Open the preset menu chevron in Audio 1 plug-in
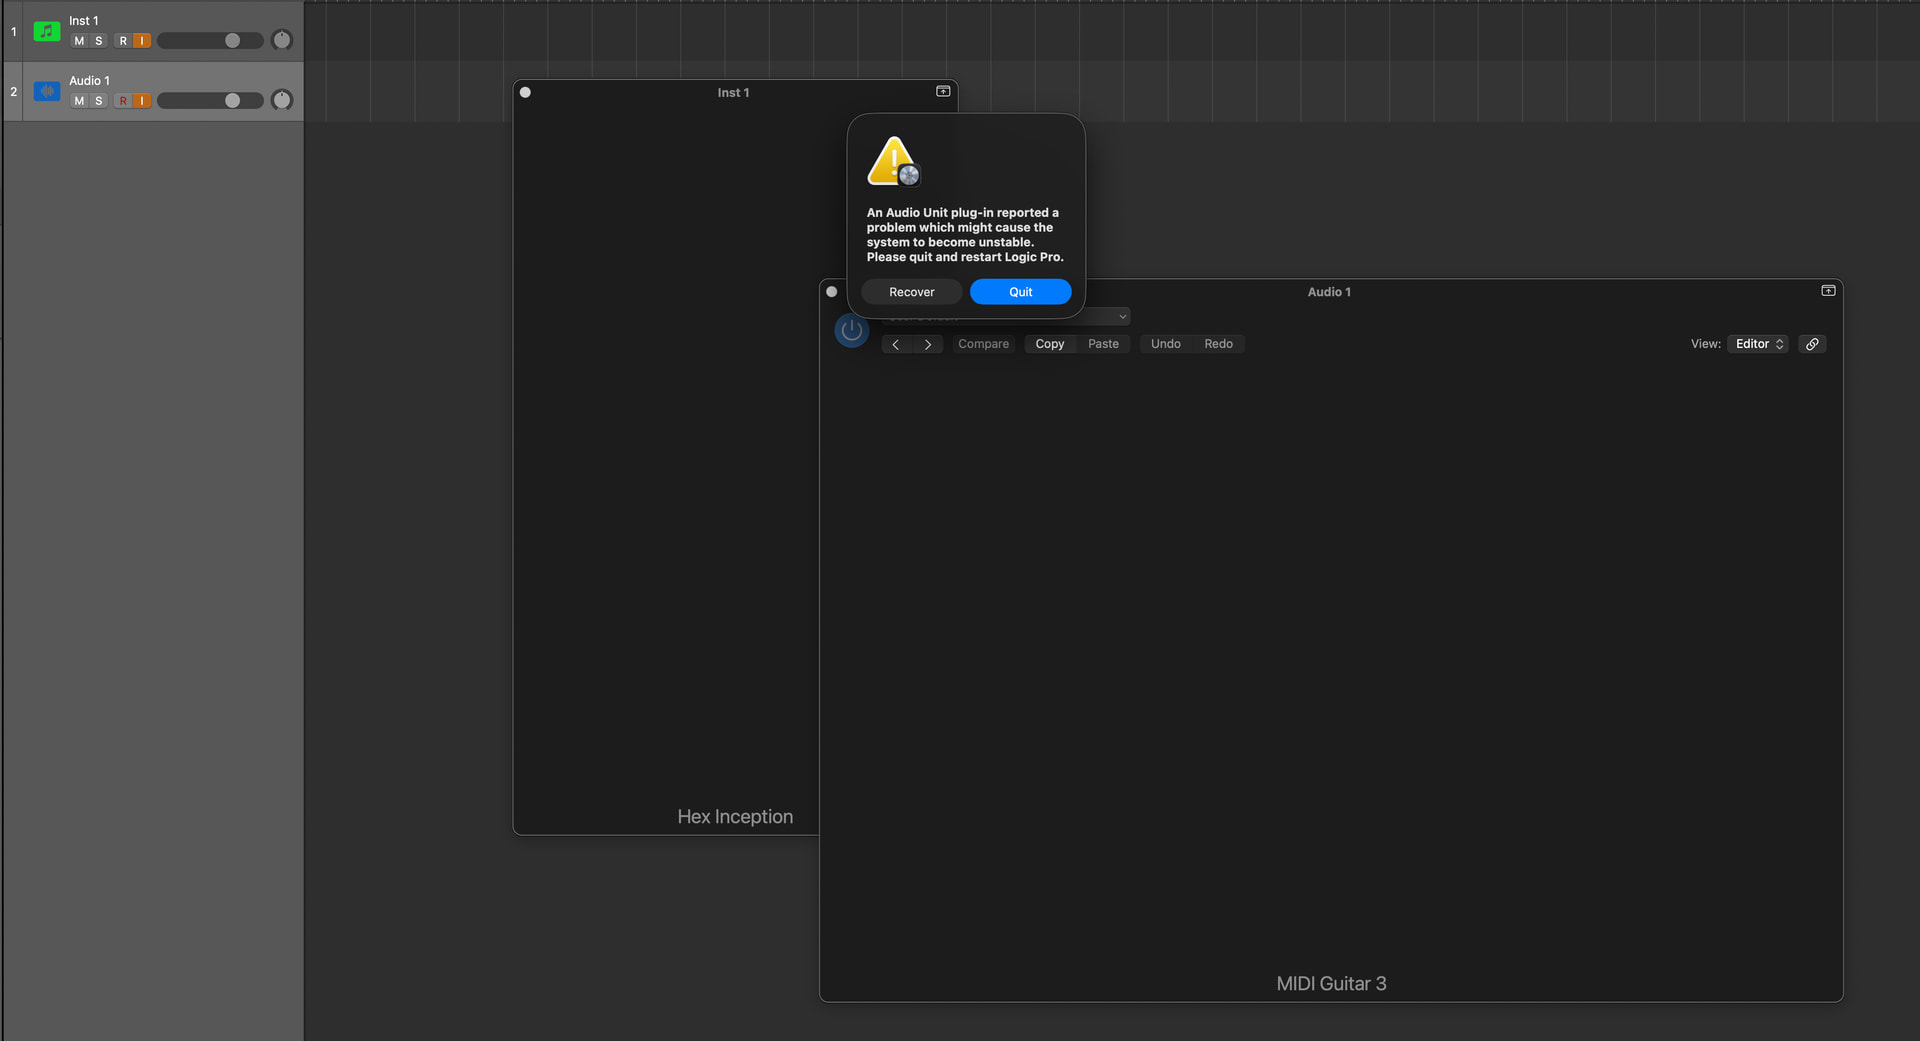 coord(1123,317)
